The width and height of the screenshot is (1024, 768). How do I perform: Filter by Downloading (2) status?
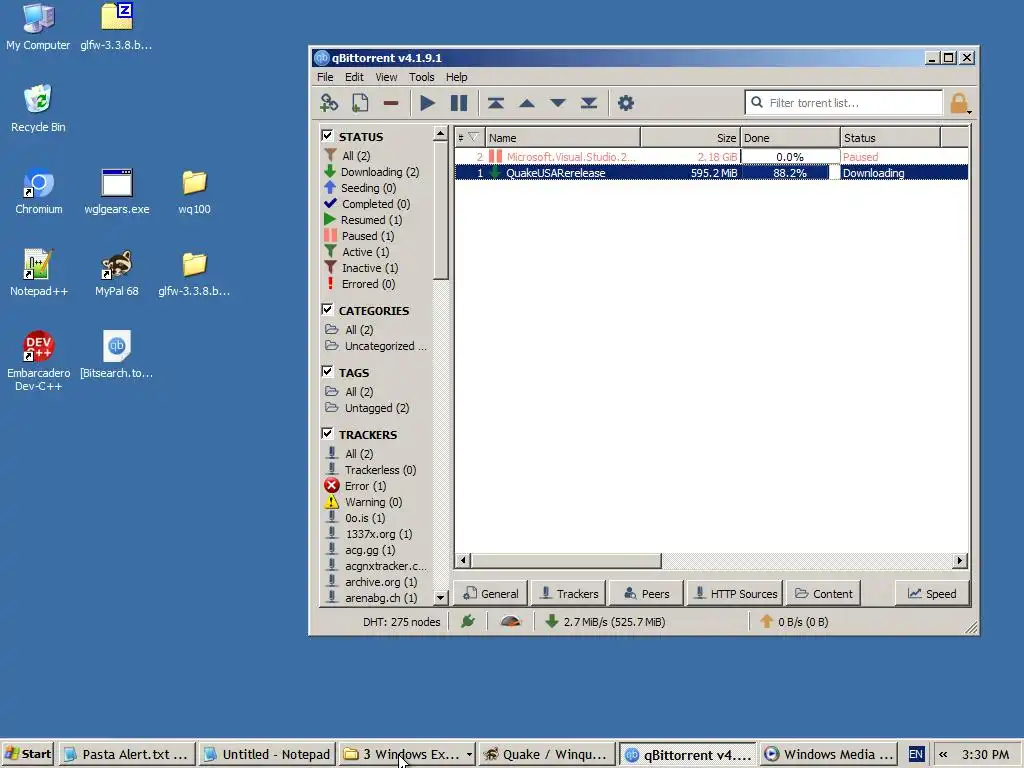pos(372,172)
